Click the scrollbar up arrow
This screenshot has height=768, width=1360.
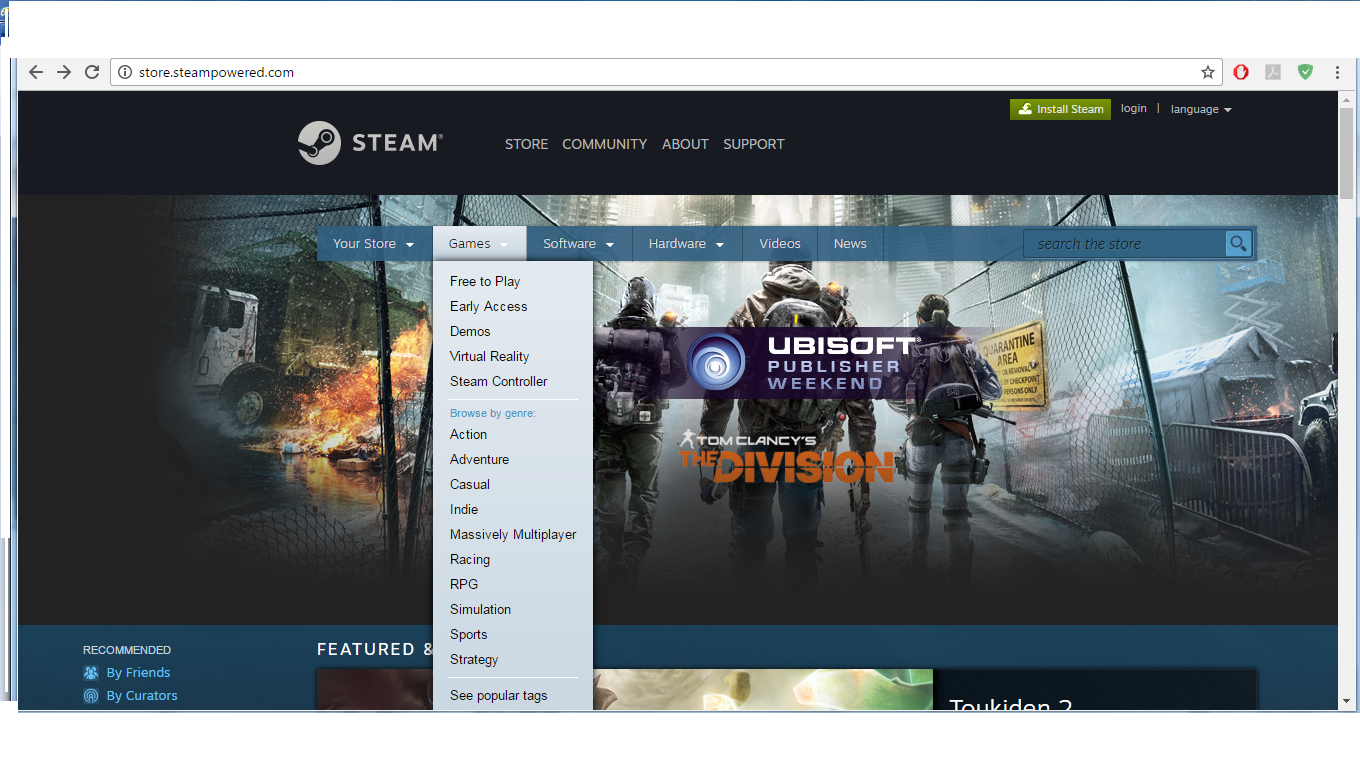click(1345, 98)
